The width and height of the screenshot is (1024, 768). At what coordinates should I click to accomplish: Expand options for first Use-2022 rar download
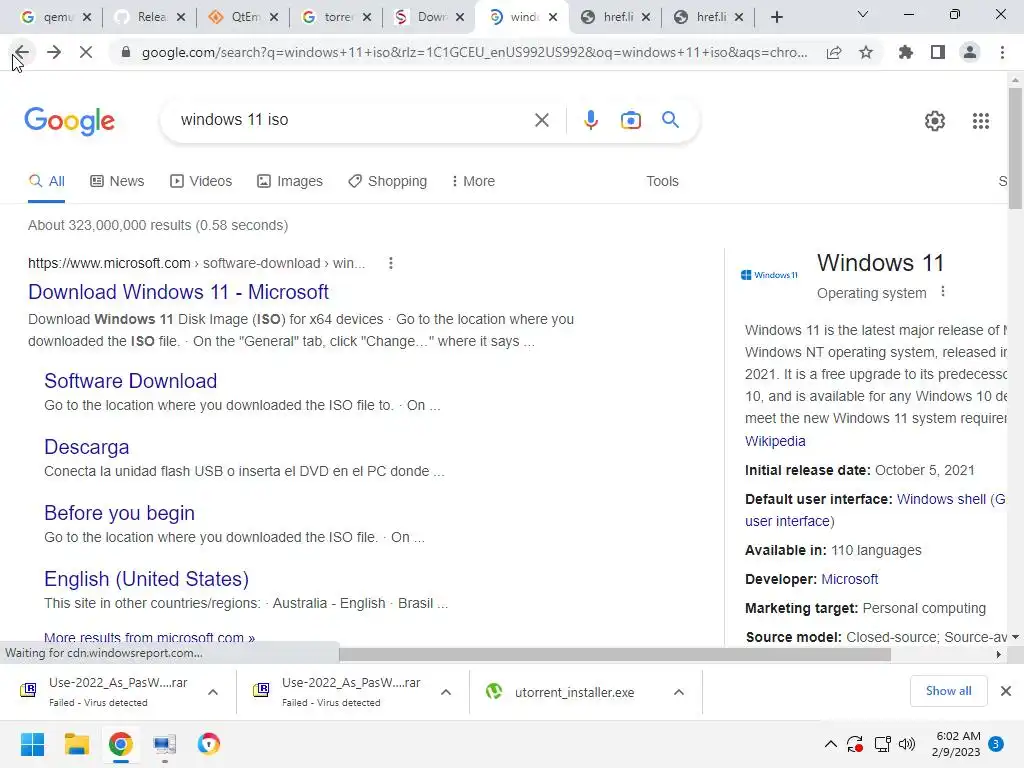tap(213, 692)
